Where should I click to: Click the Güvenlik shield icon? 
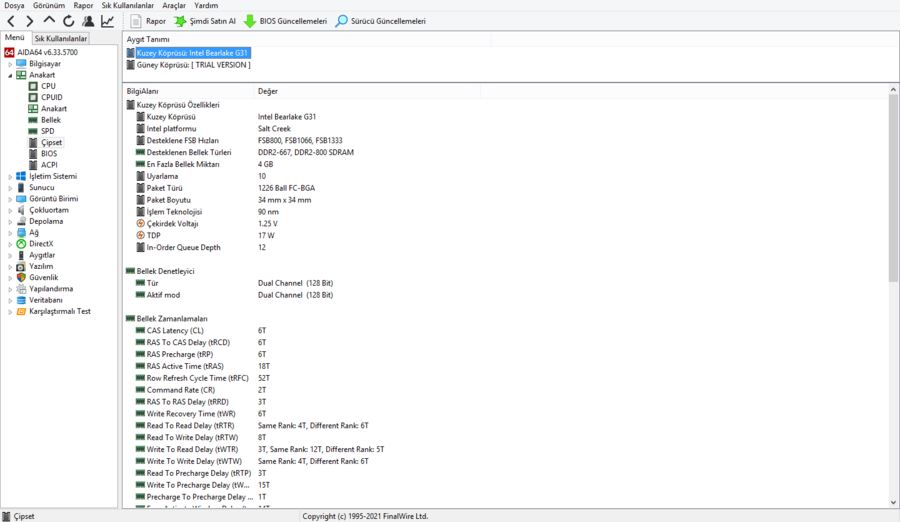pos(21,277)
